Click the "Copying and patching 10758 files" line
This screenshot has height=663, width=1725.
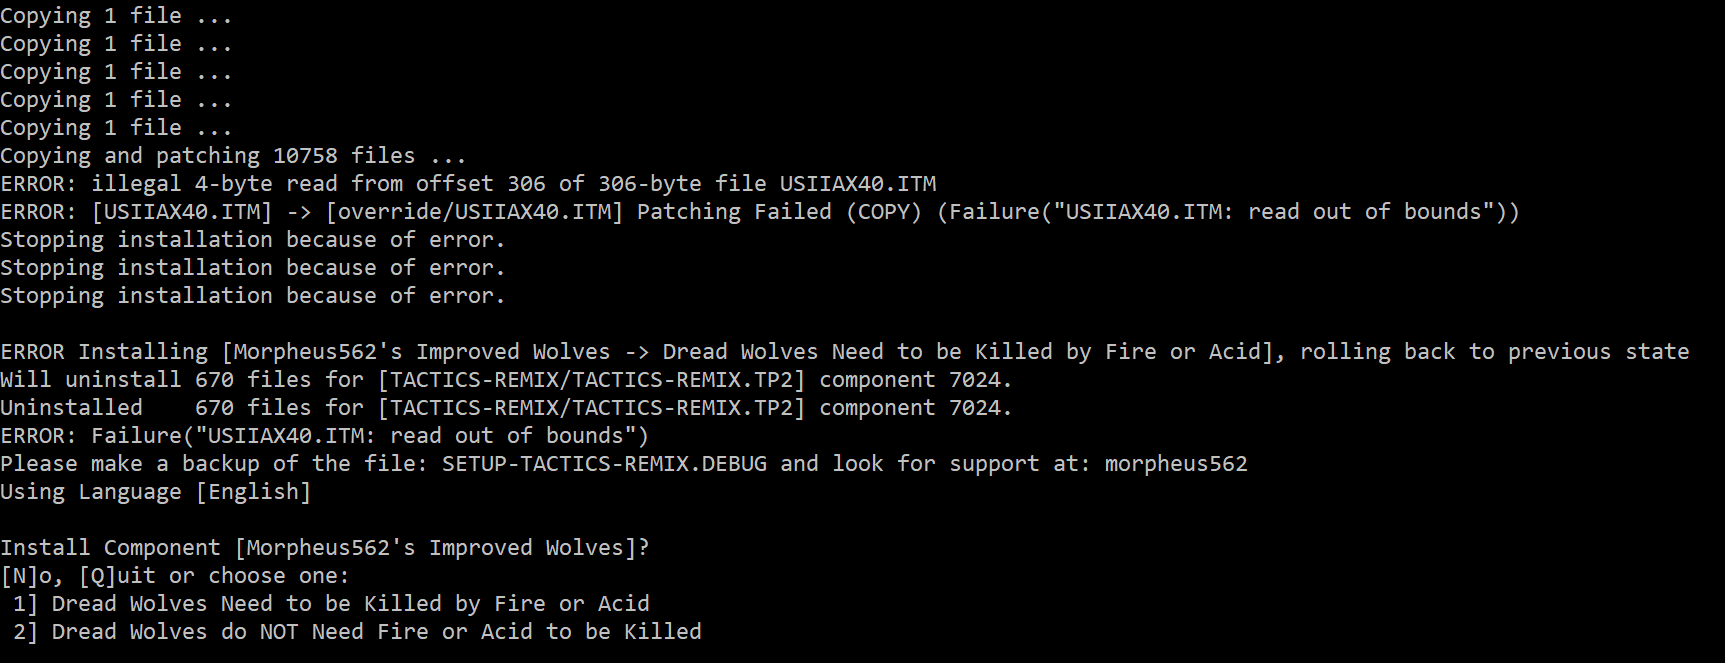pos(232,156)
